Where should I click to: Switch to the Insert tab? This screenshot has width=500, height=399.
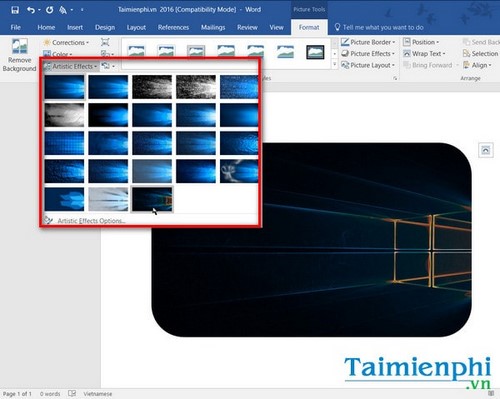pyautogui.click(x=75, y=27)
